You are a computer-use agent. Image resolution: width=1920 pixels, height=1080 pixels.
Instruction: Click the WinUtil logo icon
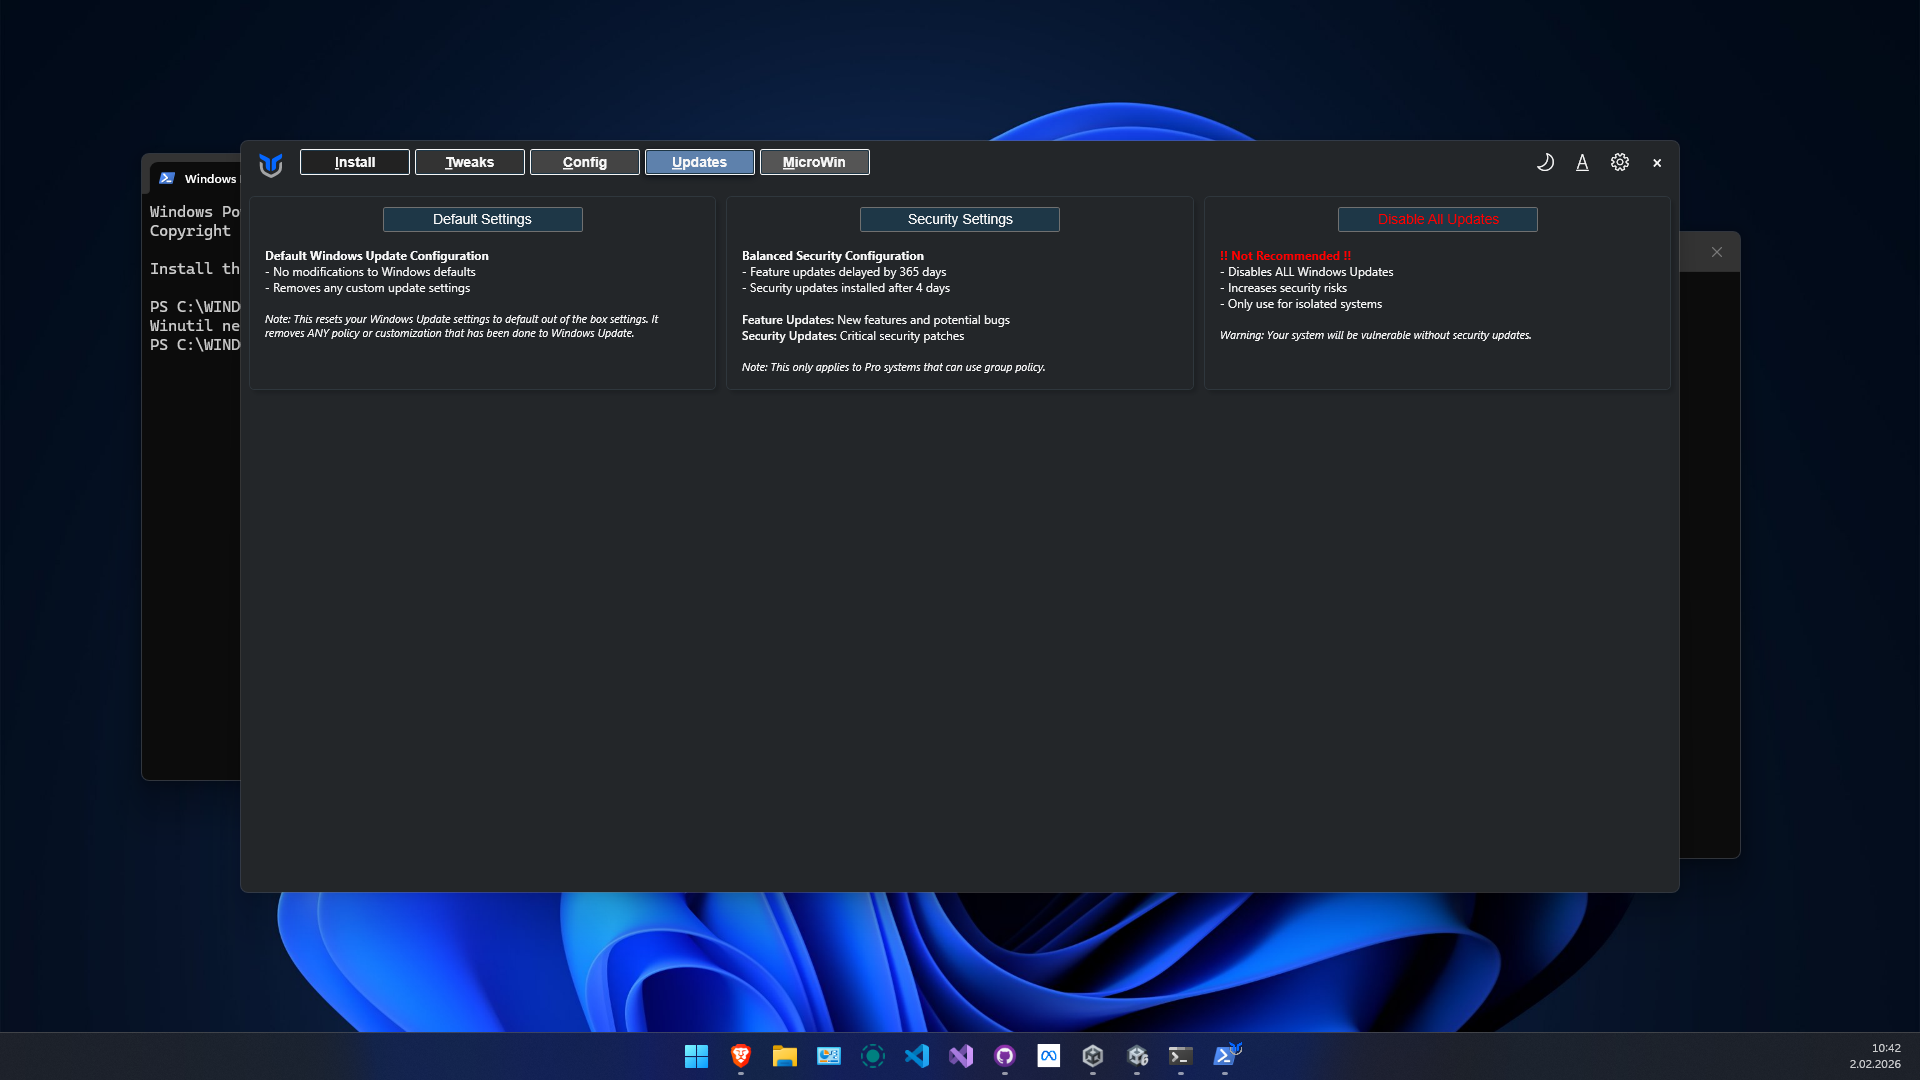tap(270, 164)
